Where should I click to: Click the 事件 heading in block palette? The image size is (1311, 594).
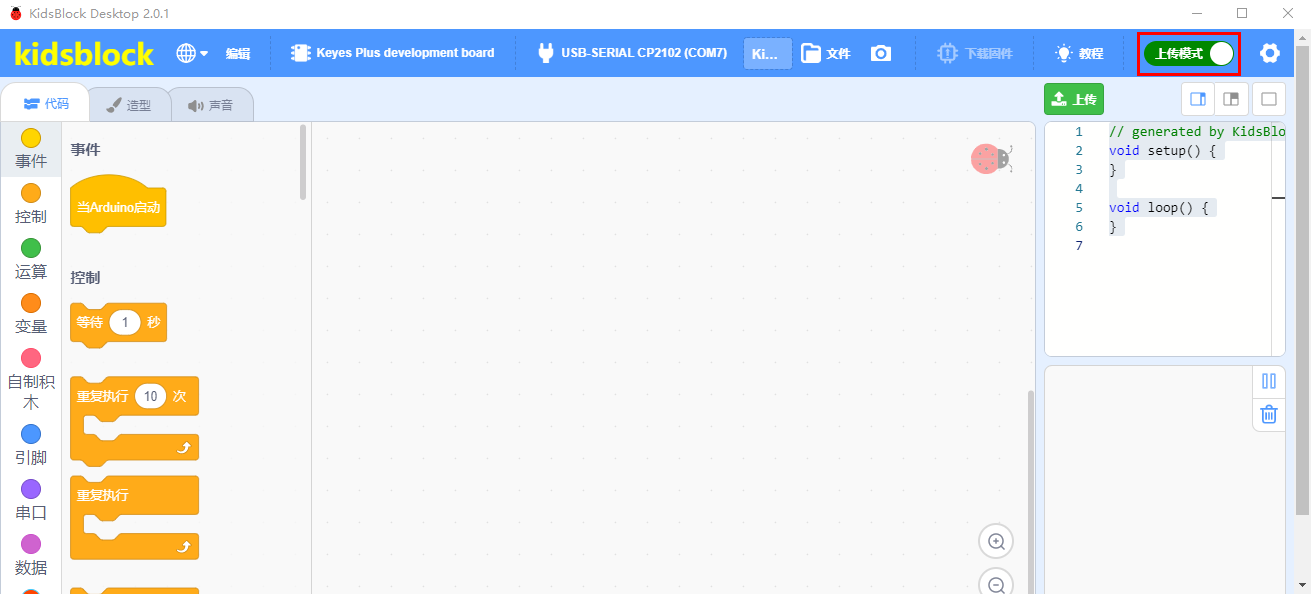(x=86, y=150)
